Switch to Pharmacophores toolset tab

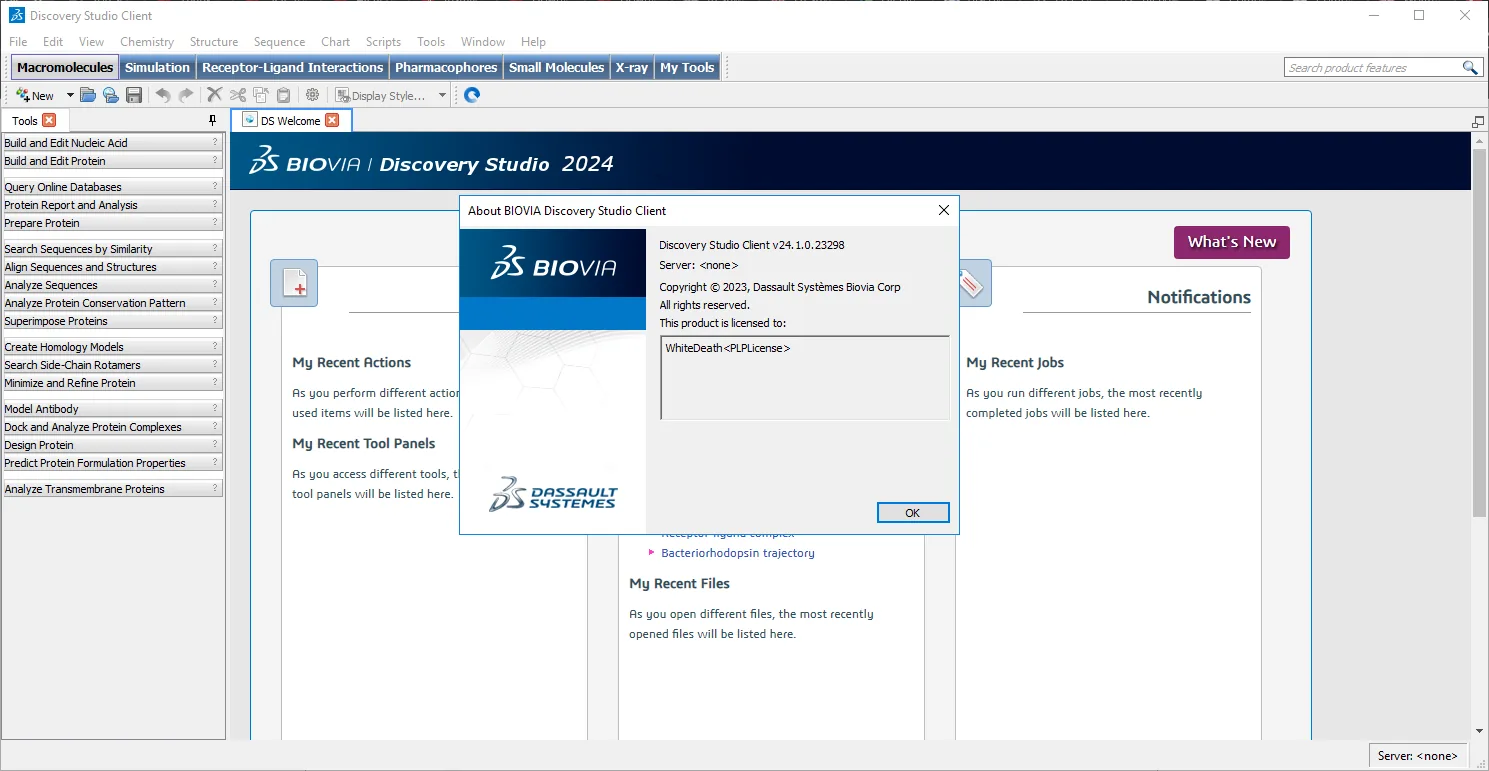click(446, 67)
